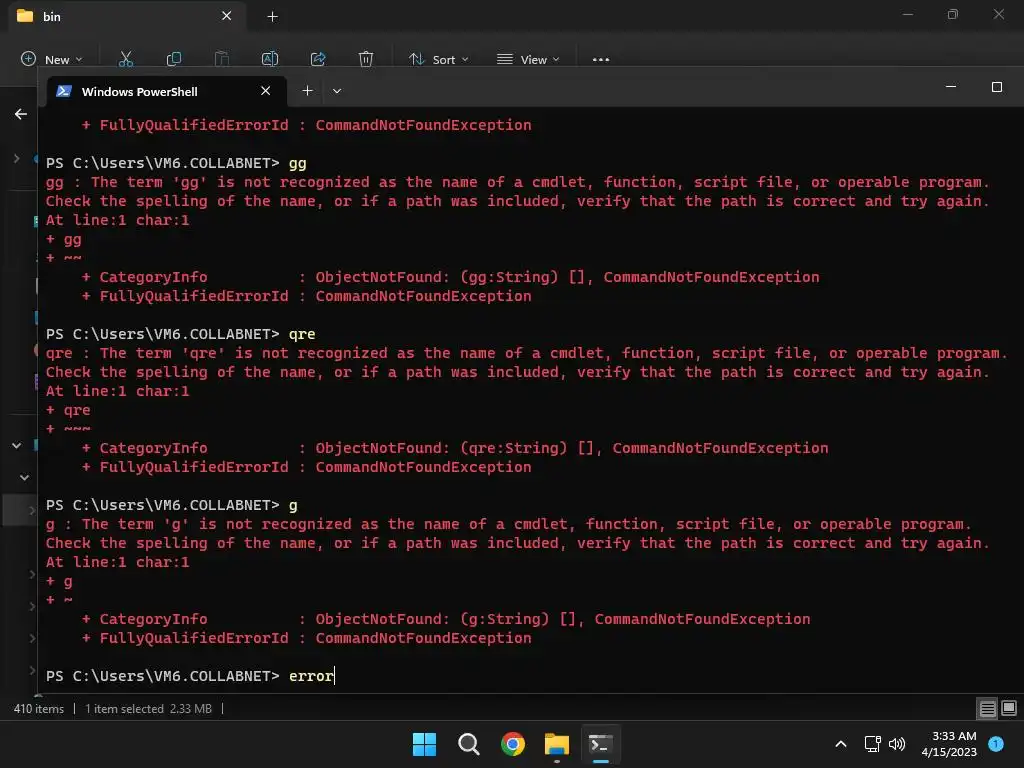Image resolution: width=1024 pixels, height=768 pixels.
Task: Minimize the PowerShell terminal window
Action: (x=951, y=87)
